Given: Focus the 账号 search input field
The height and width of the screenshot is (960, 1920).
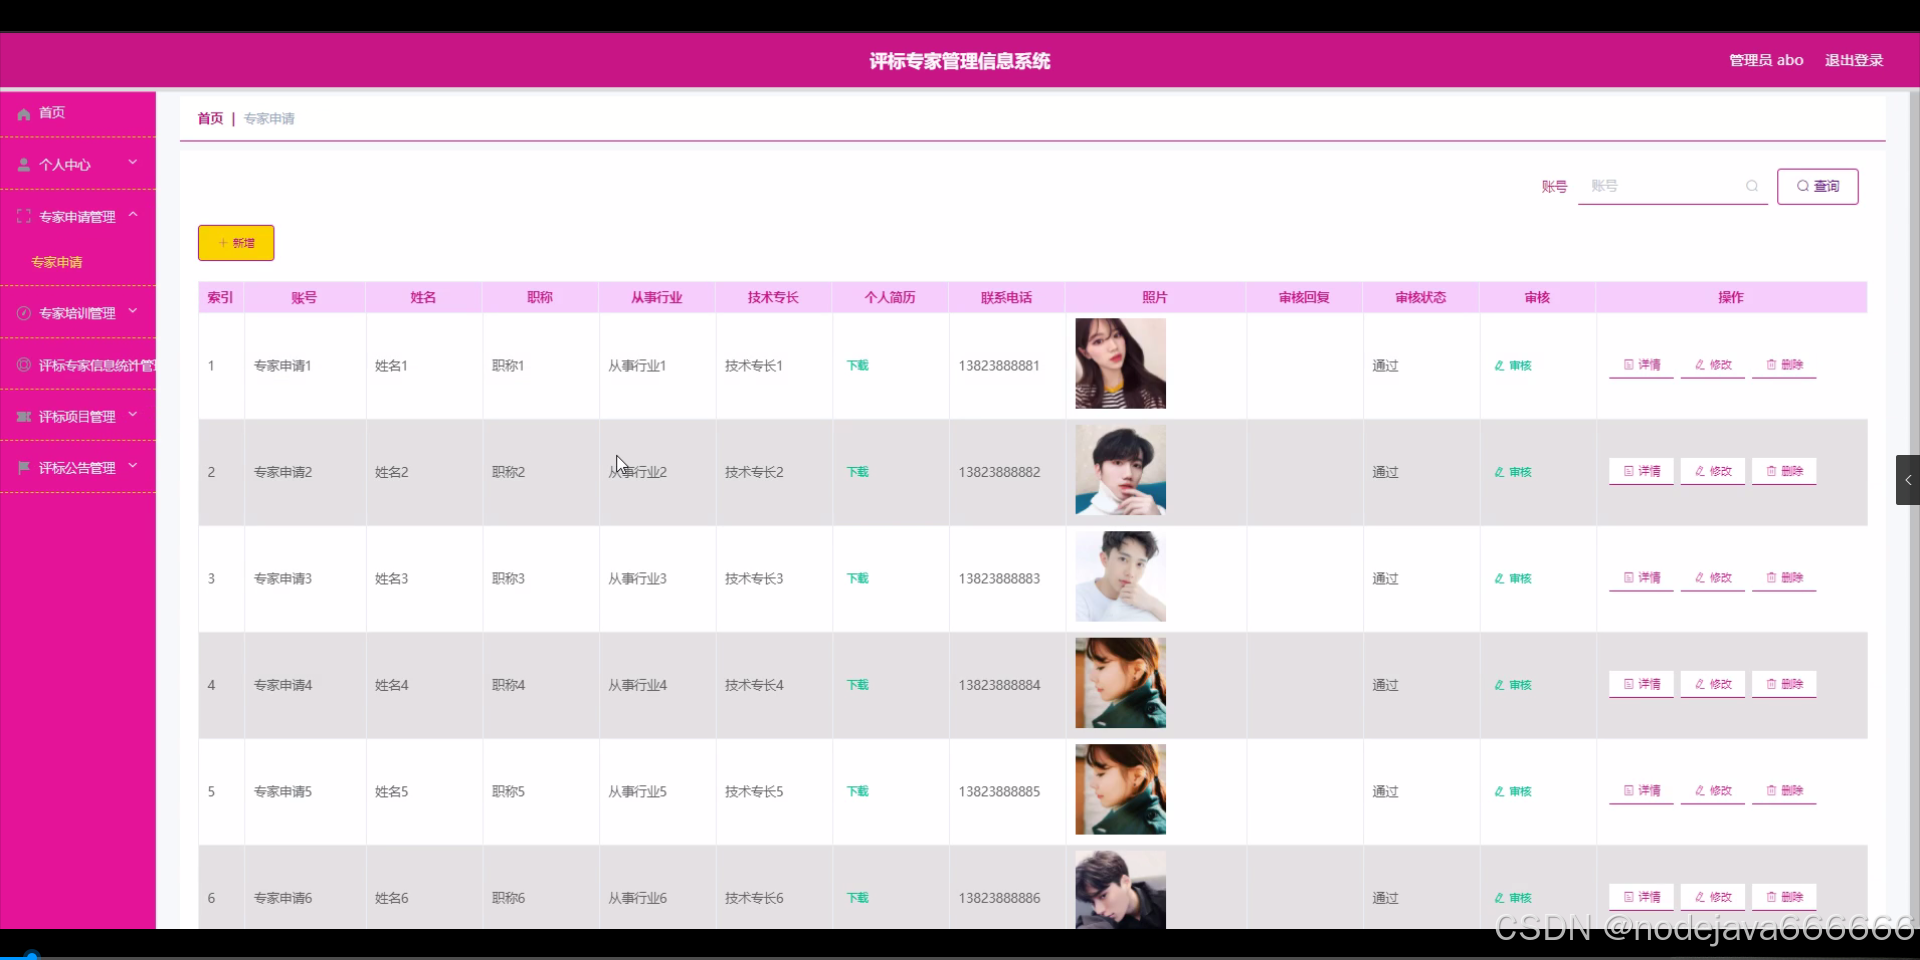Looking at the screenshot, I should tap(1672, 186).
